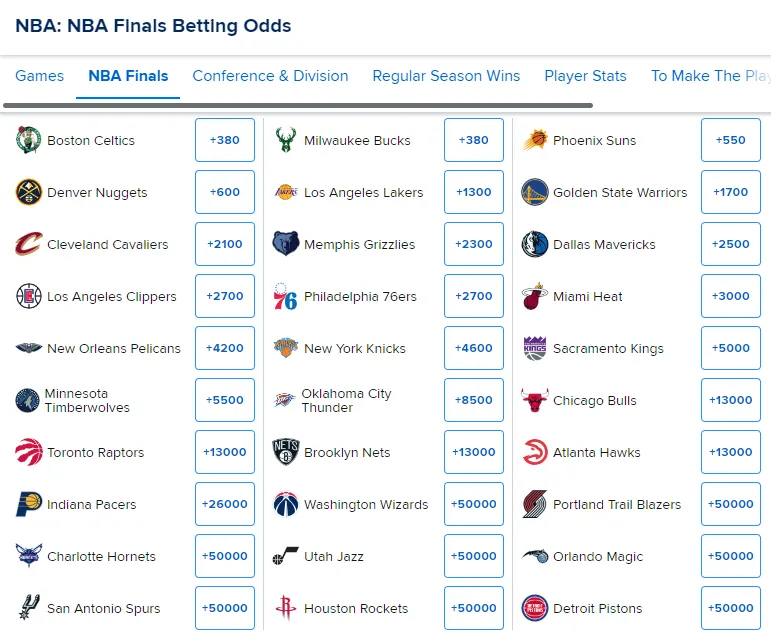The image size is (771, 633).
Task: Click the Milwaukee Bucks deer logo
Action: point(286,140)
